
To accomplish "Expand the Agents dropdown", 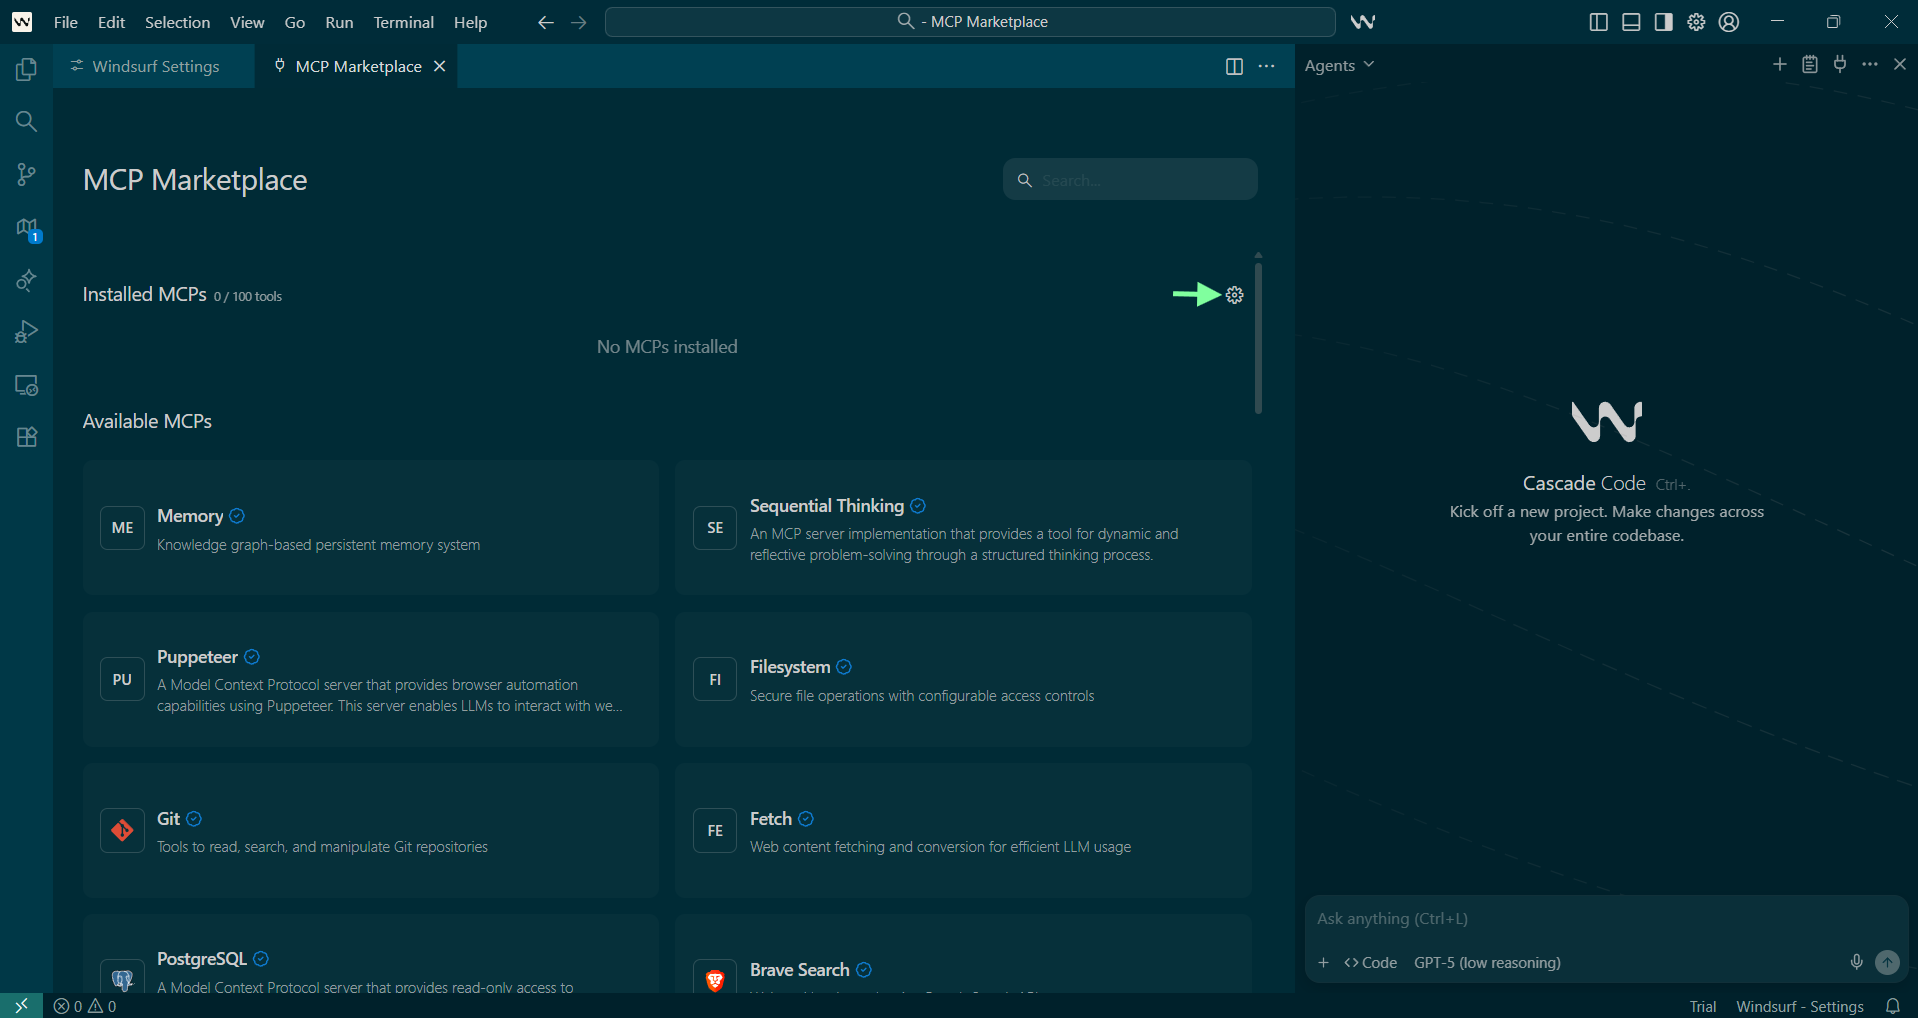I will tap(1339, 65).
